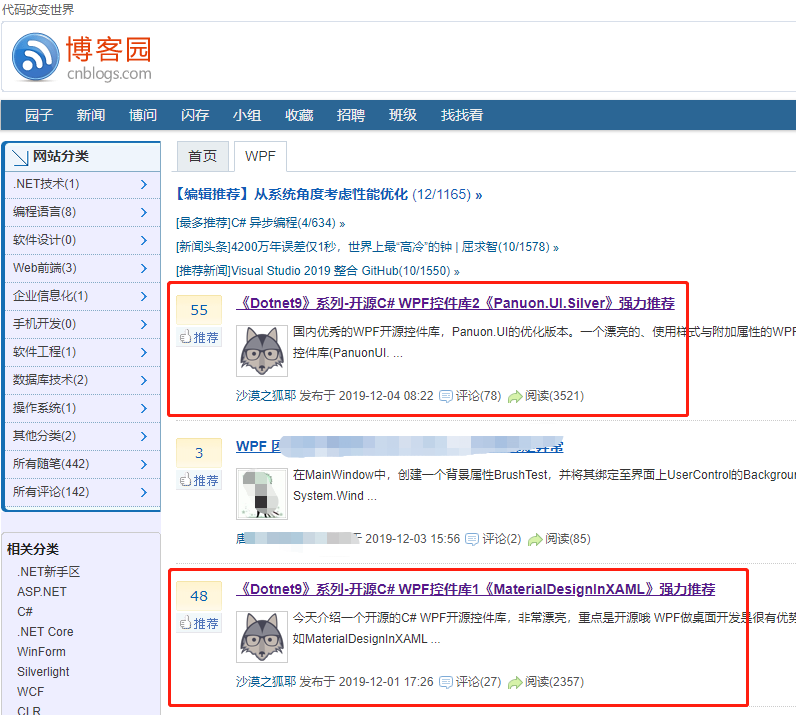Expand the 所有随笔(442) category arrow
This screenshot has width=796, height=715.
(x=144, y=464)
